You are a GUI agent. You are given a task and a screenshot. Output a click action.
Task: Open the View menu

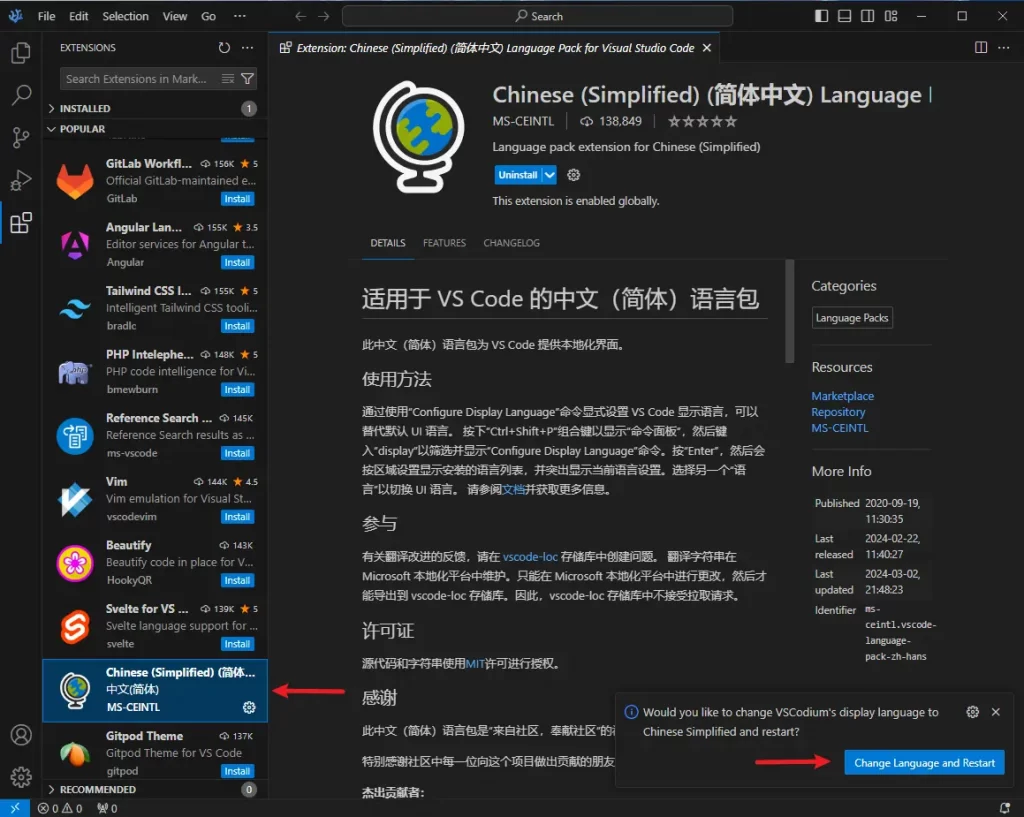point(174,16)
